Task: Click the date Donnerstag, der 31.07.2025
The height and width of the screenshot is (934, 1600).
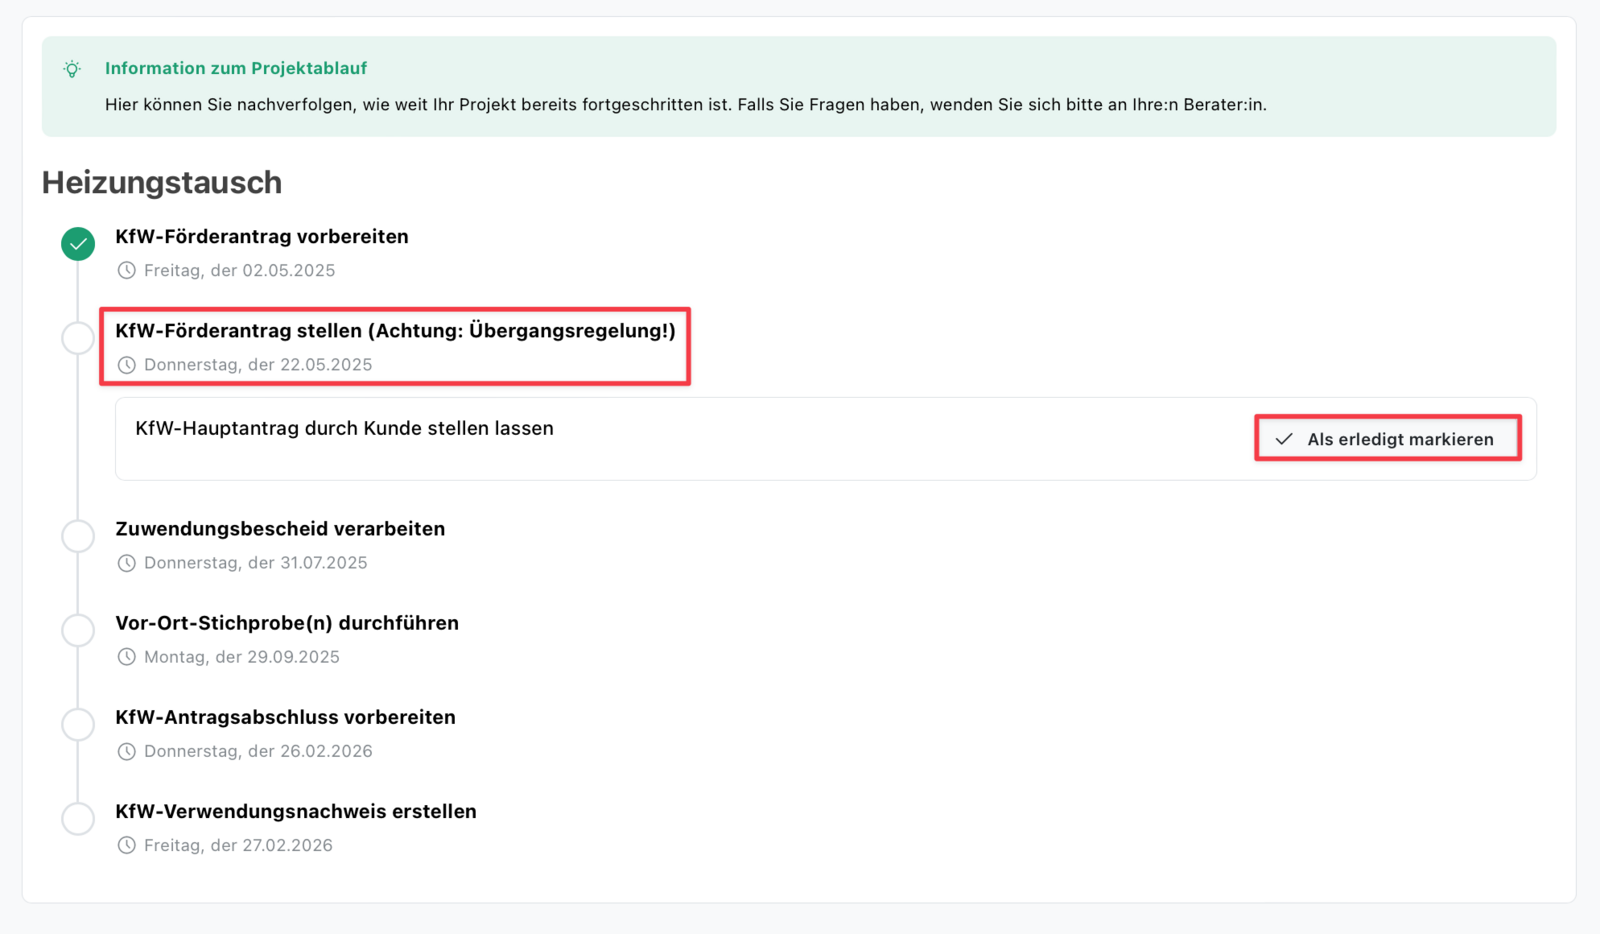Action: pos(256,562)
